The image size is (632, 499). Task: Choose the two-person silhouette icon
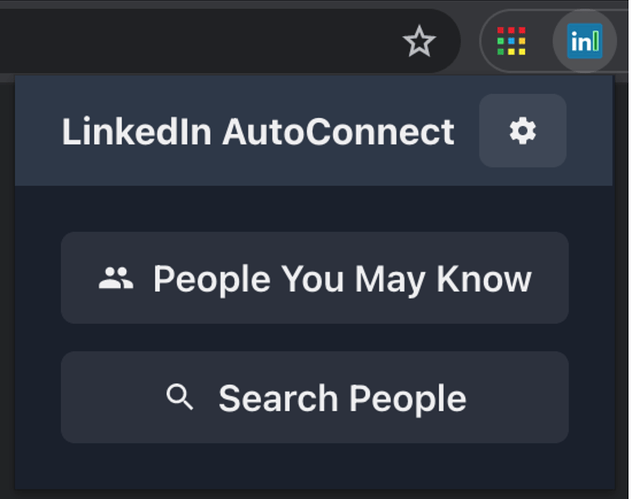(x=116, y=278)
